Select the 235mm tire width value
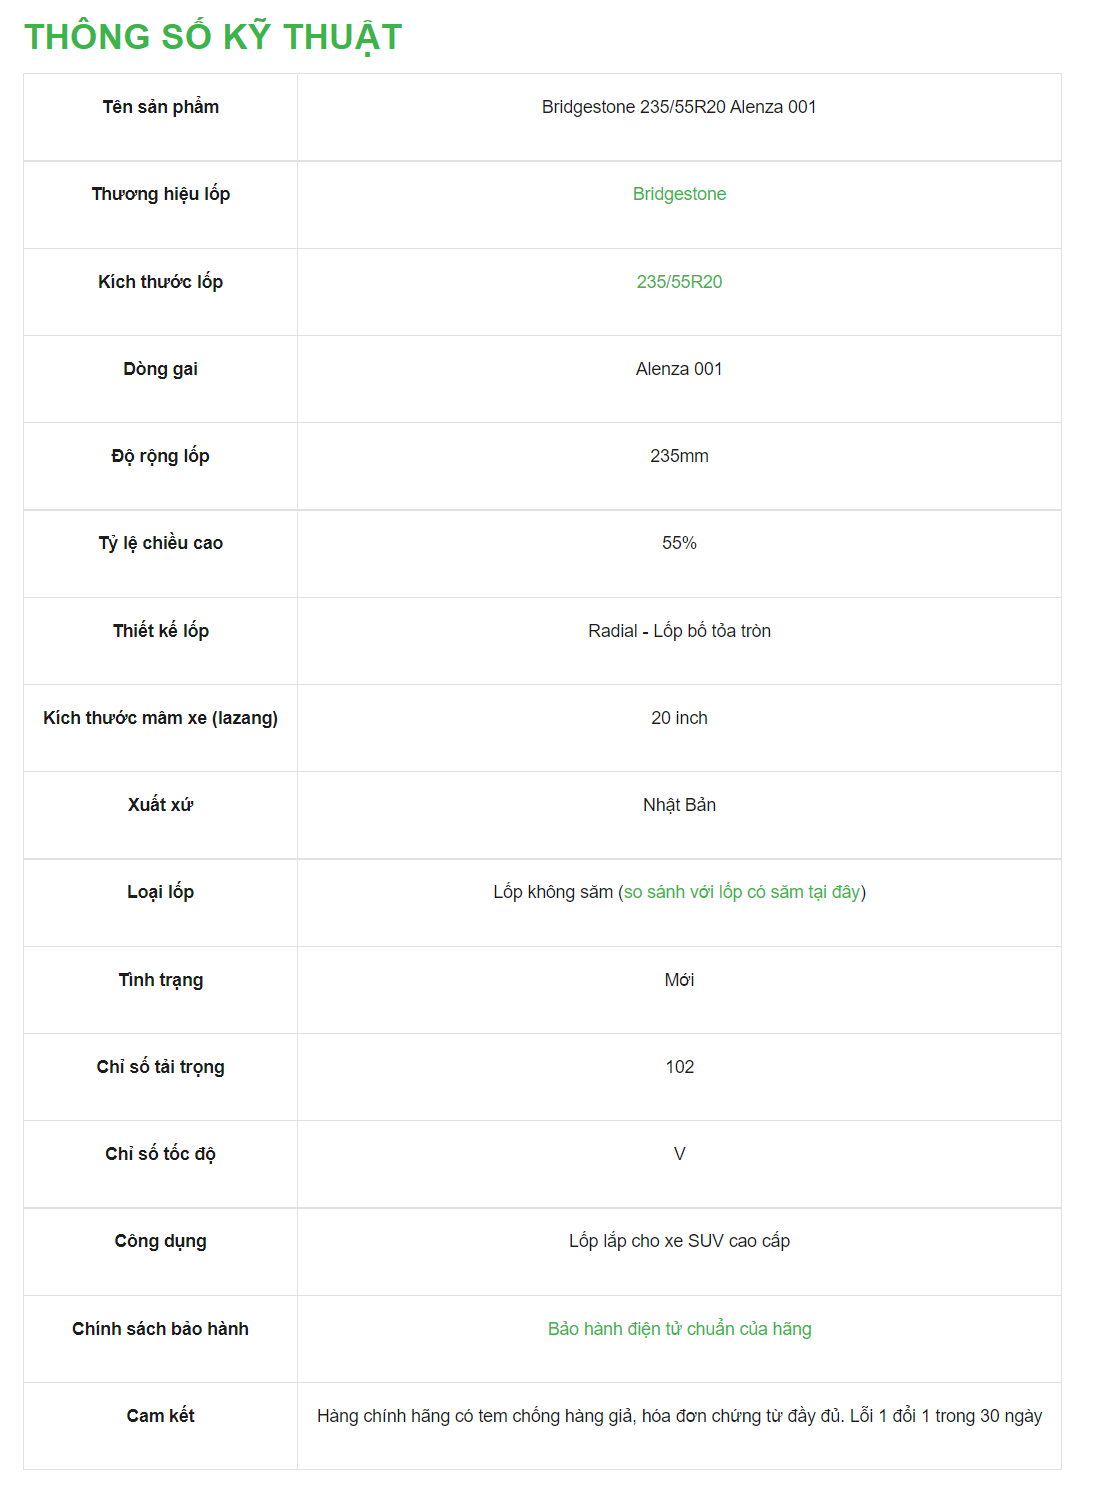Image resolution: width=1115 pixels, height=1489 pixels. [679, 456]
